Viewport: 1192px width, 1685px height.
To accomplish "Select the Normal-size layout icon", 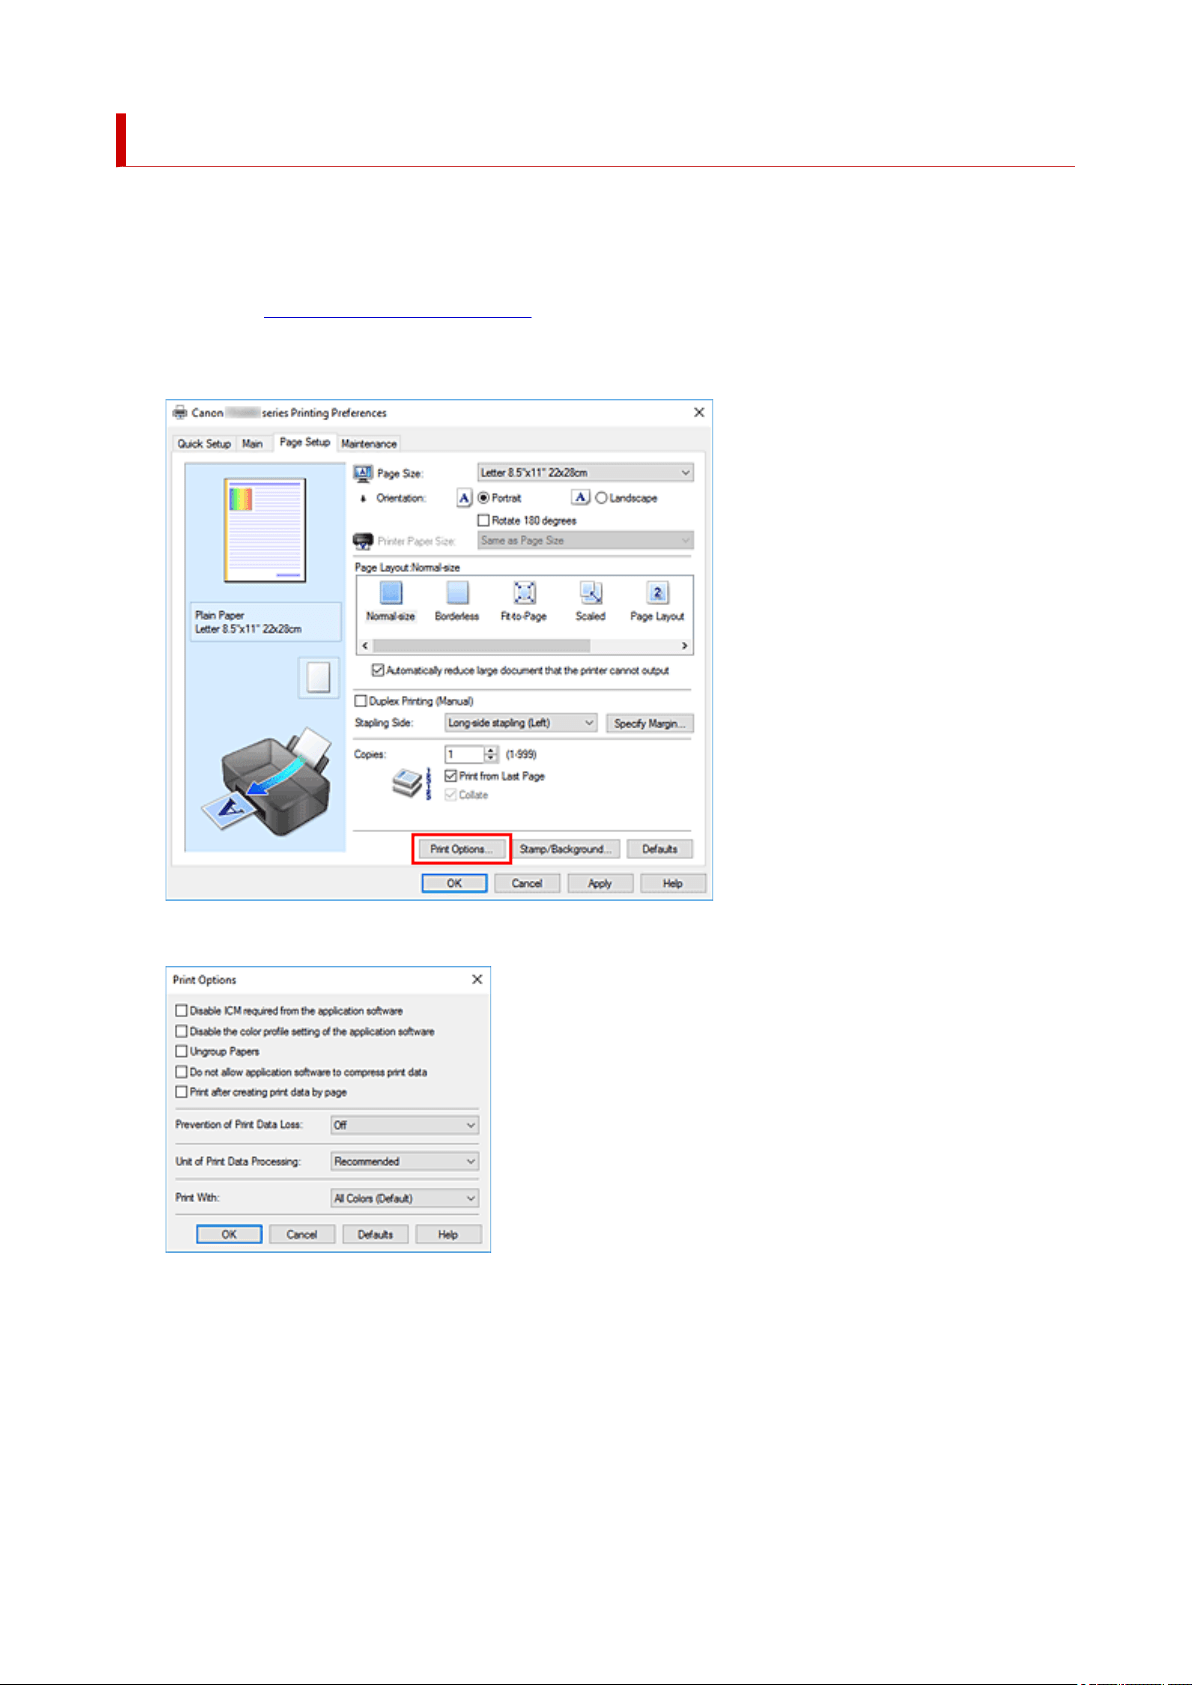I will click(391, 593).
